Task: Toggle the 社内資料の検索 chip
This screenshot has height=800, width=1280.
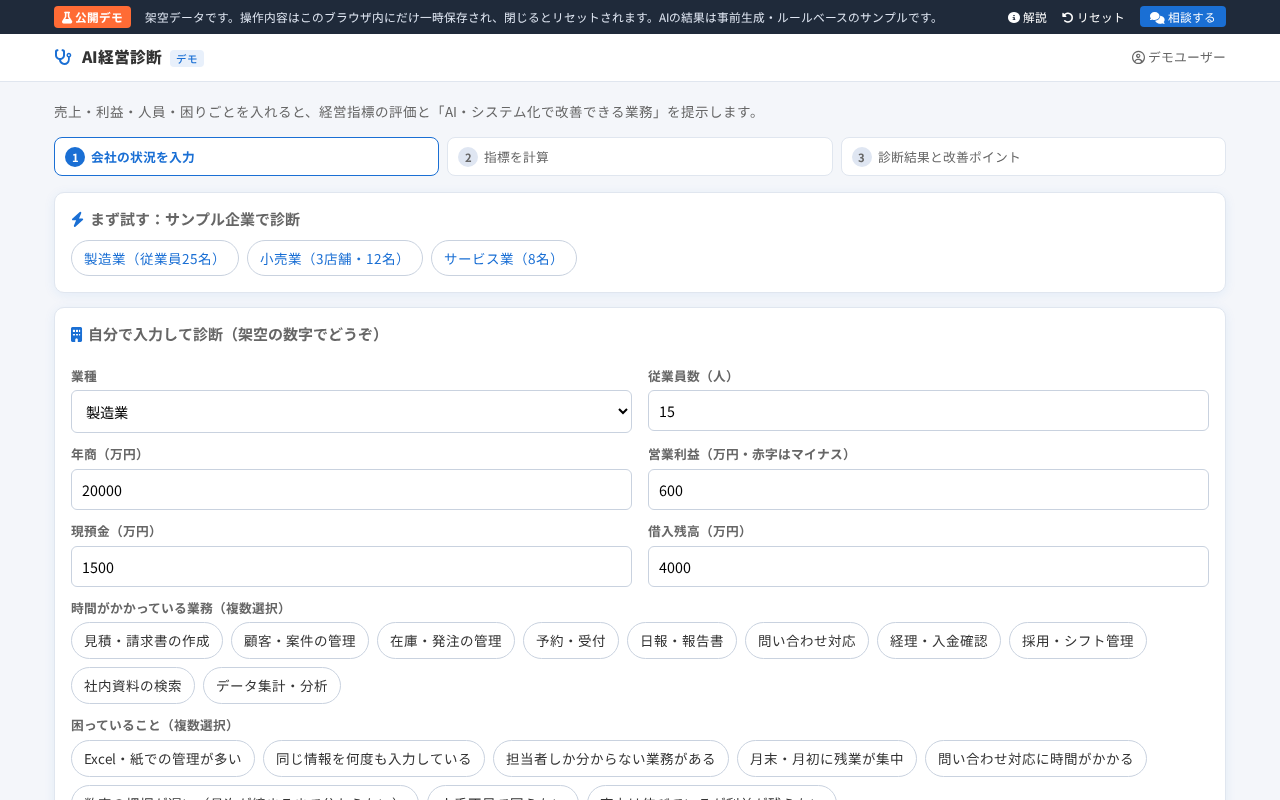Action: [133, 686]
